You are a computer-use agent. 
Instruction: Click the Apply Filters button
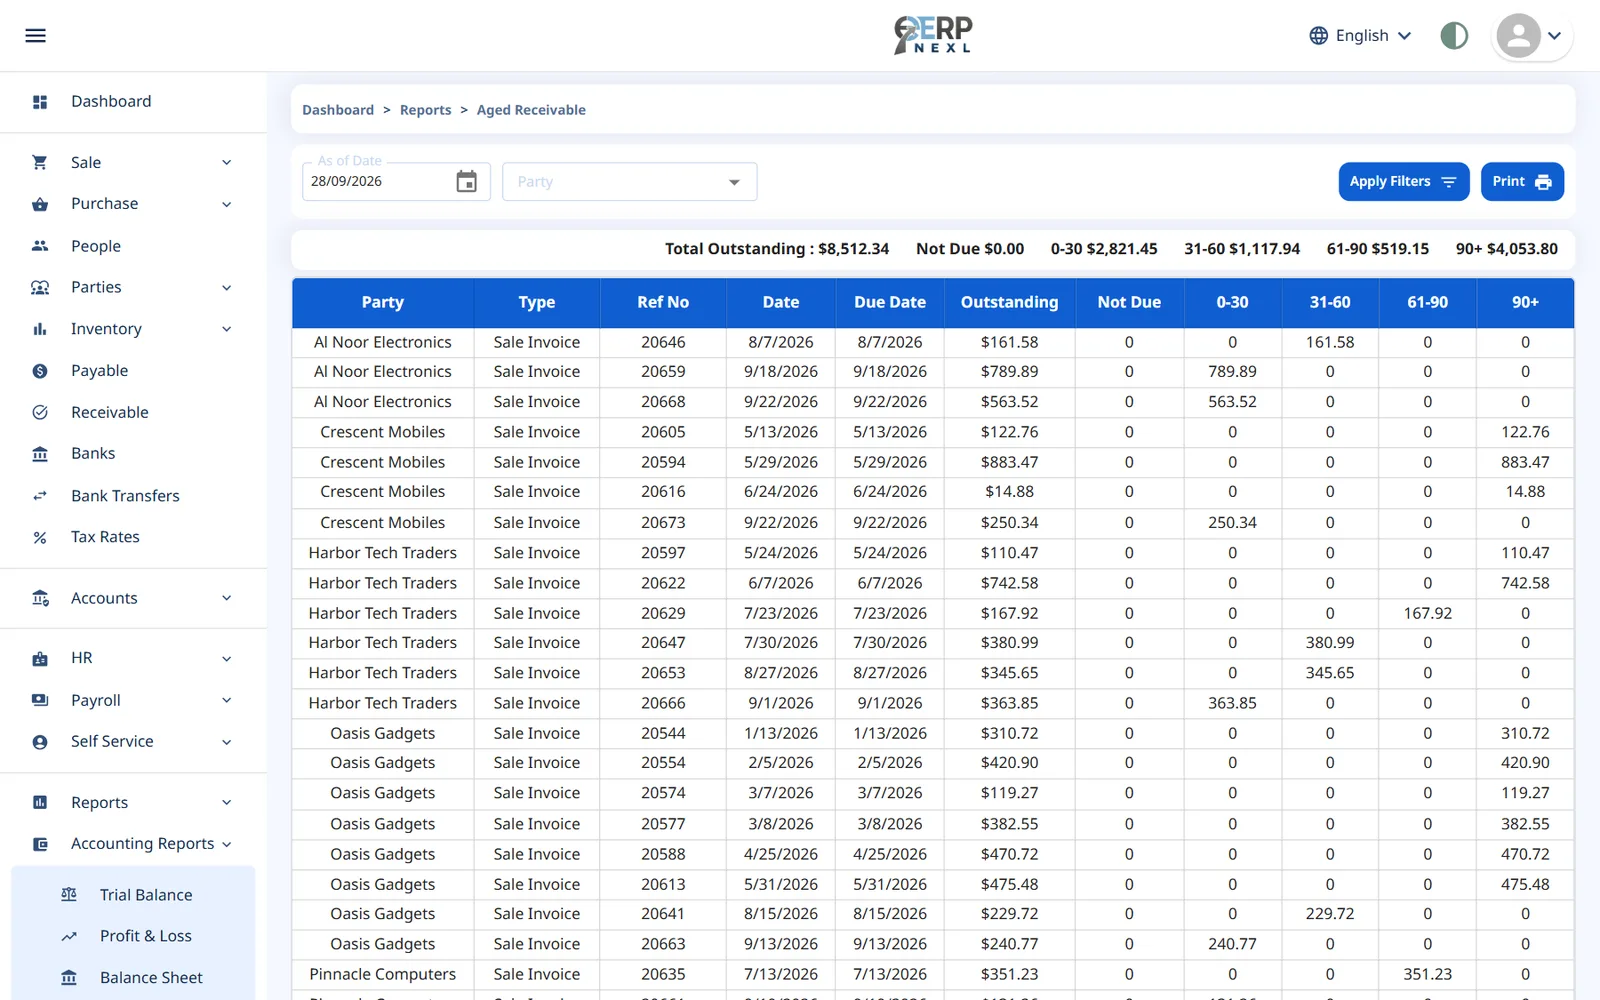coord(1403,182)
